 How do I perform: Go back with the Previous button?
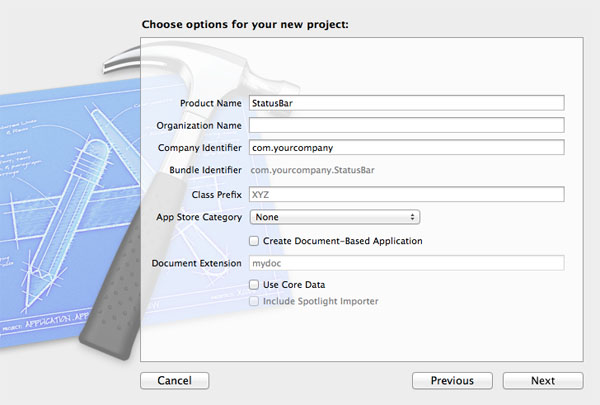point(452,381)
